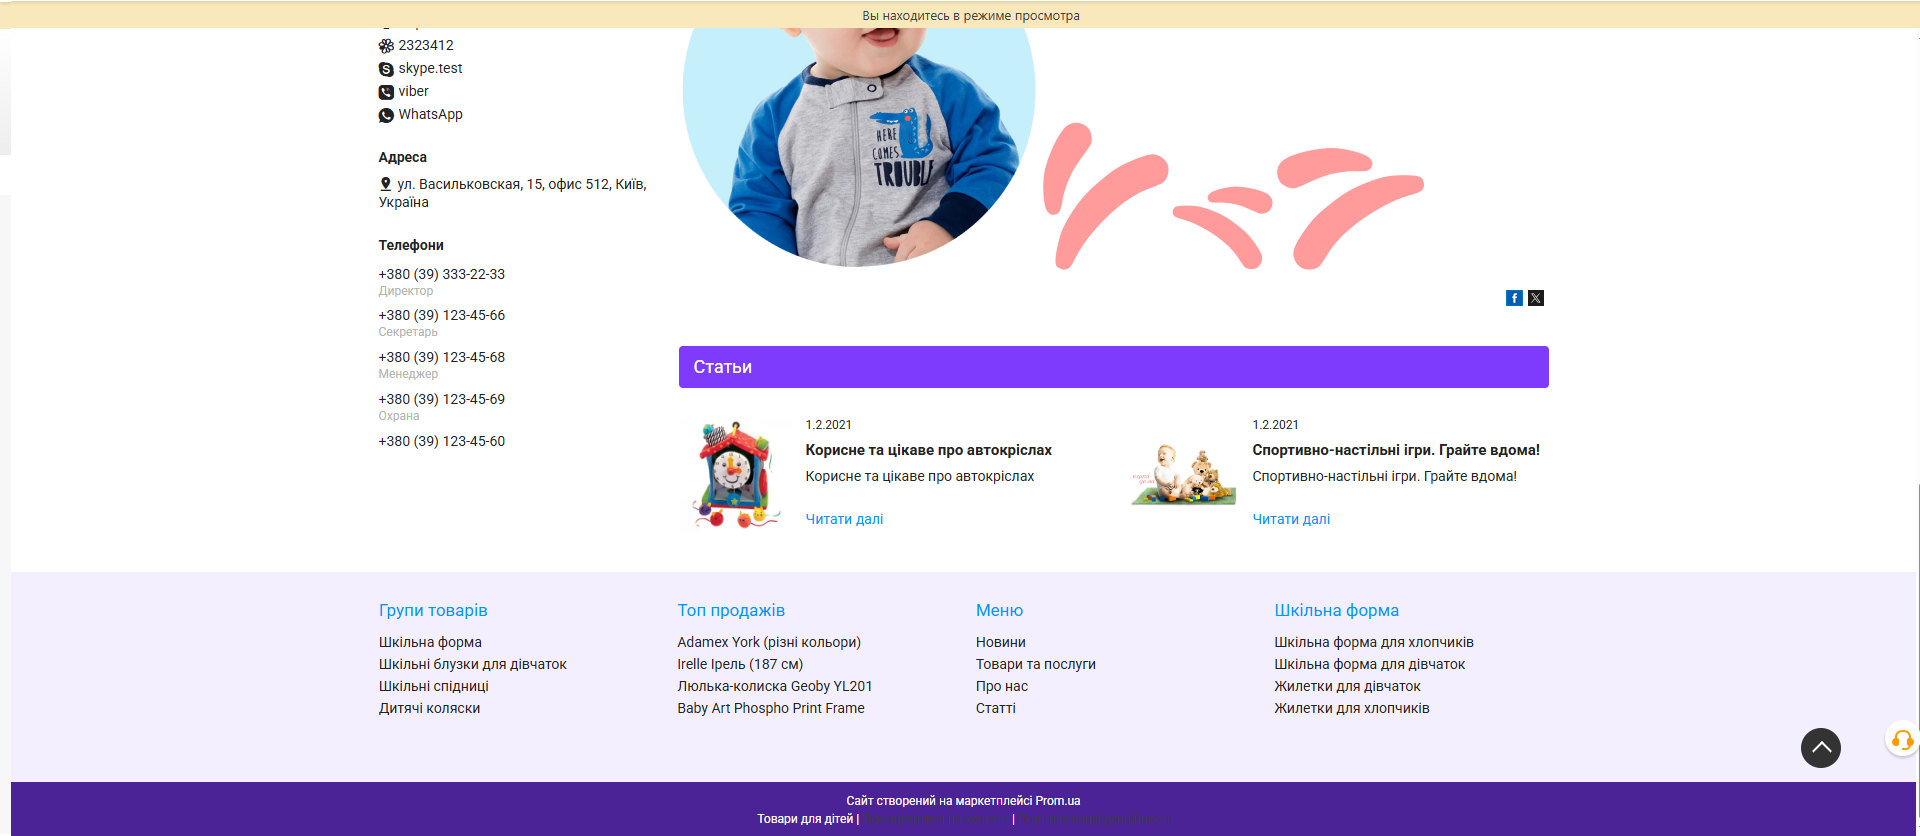Open the Дитячі коляски product group link
The image size is (1920, 836).
pos(429,708)
